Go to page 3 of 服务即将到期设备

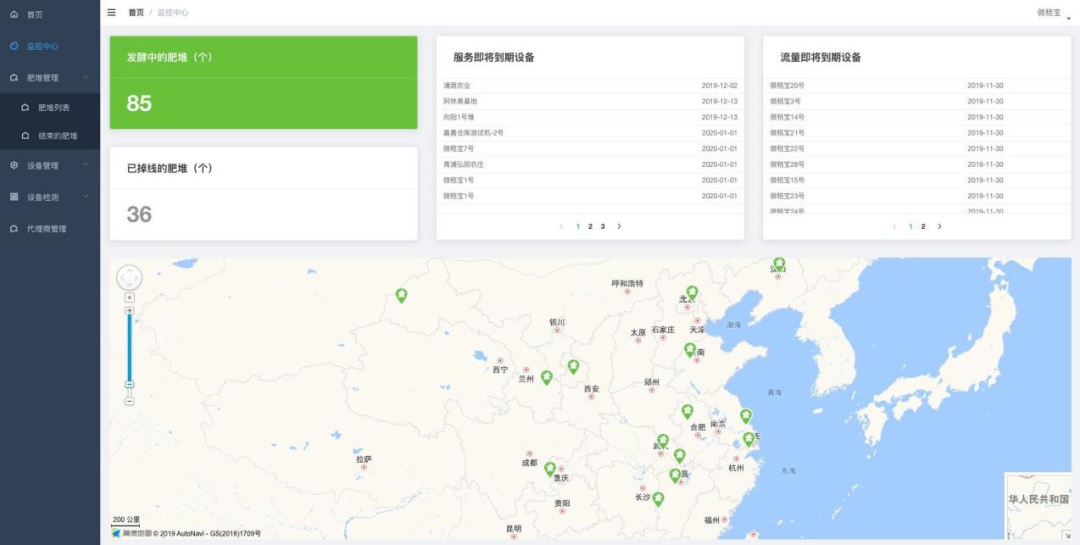pyautogui.click(x=603, y=226)
